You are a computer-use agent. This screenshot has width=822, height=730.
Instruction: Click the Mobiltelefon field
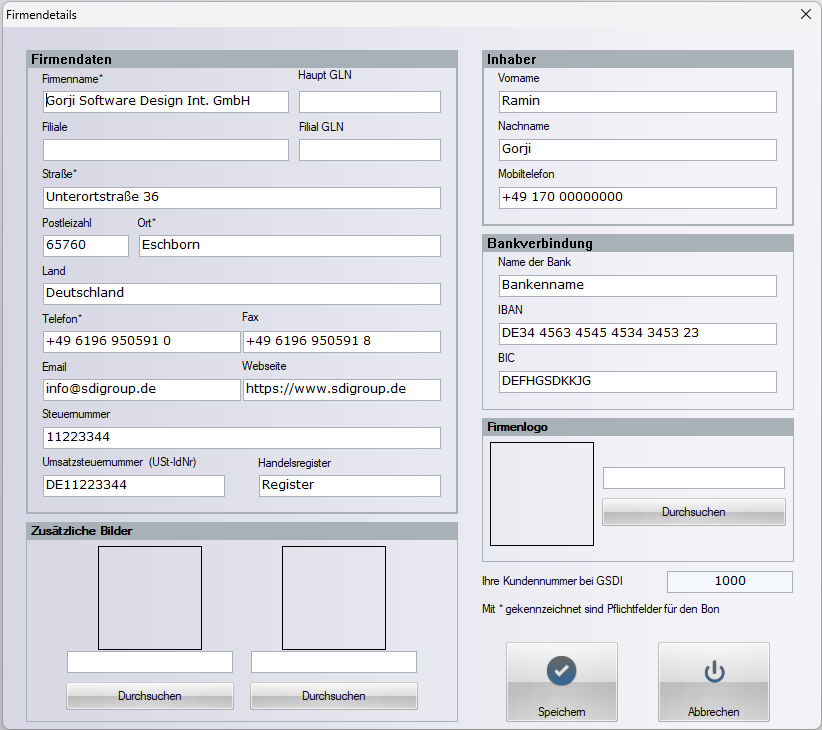pos(637,198)
